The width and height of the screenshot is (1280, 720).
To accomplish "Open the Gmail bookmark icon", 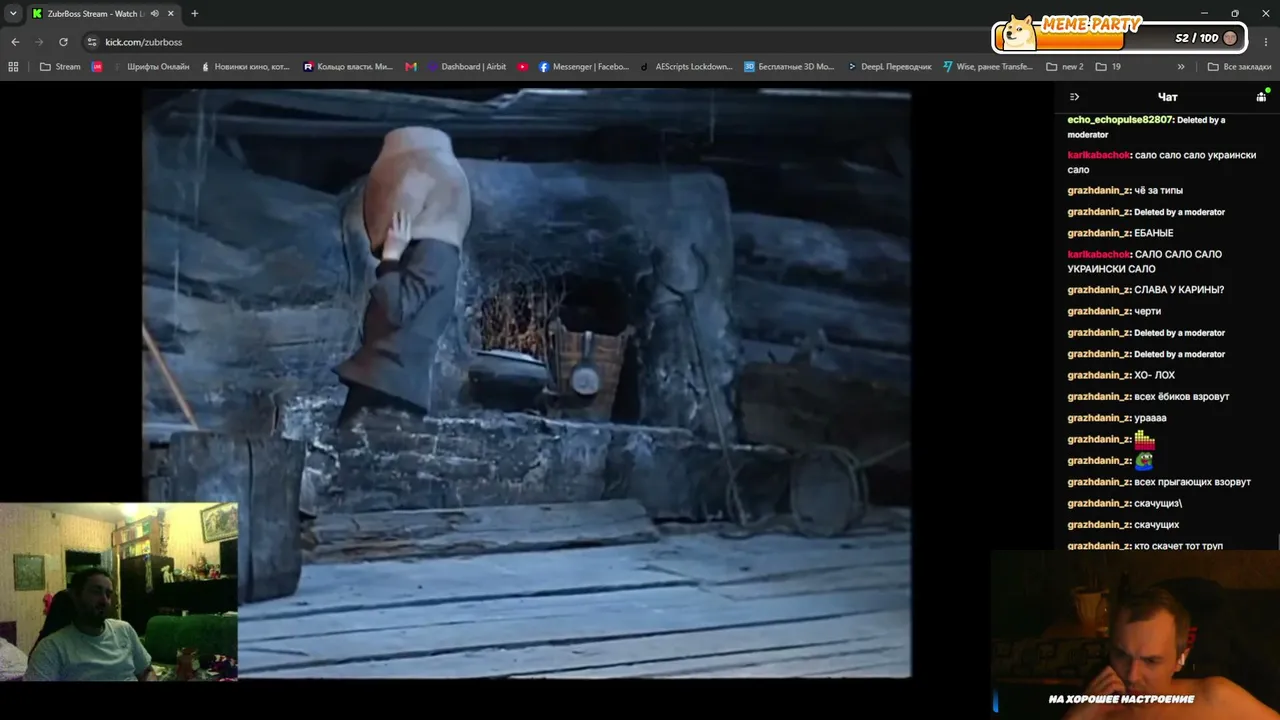I will tap(411, 67).
